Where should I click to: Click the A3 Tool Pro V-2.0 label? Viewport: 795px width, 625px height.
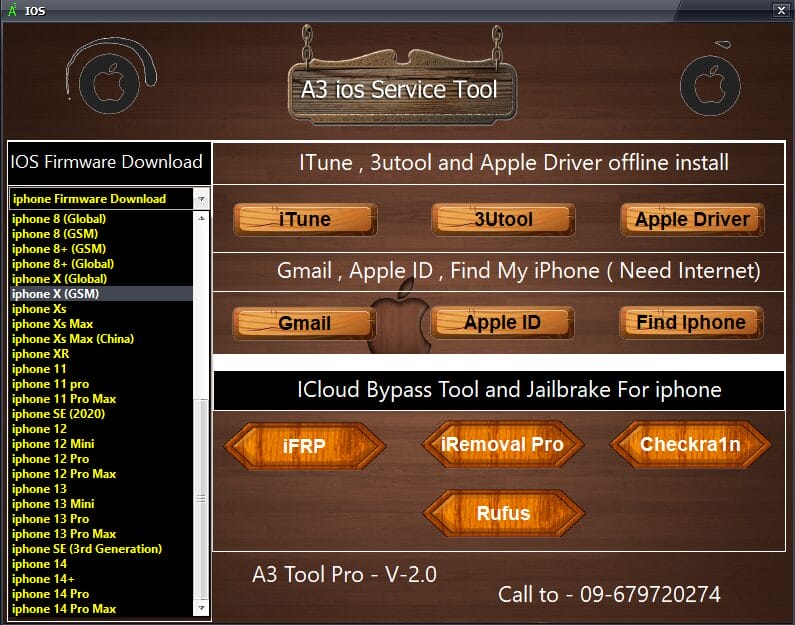344,575
